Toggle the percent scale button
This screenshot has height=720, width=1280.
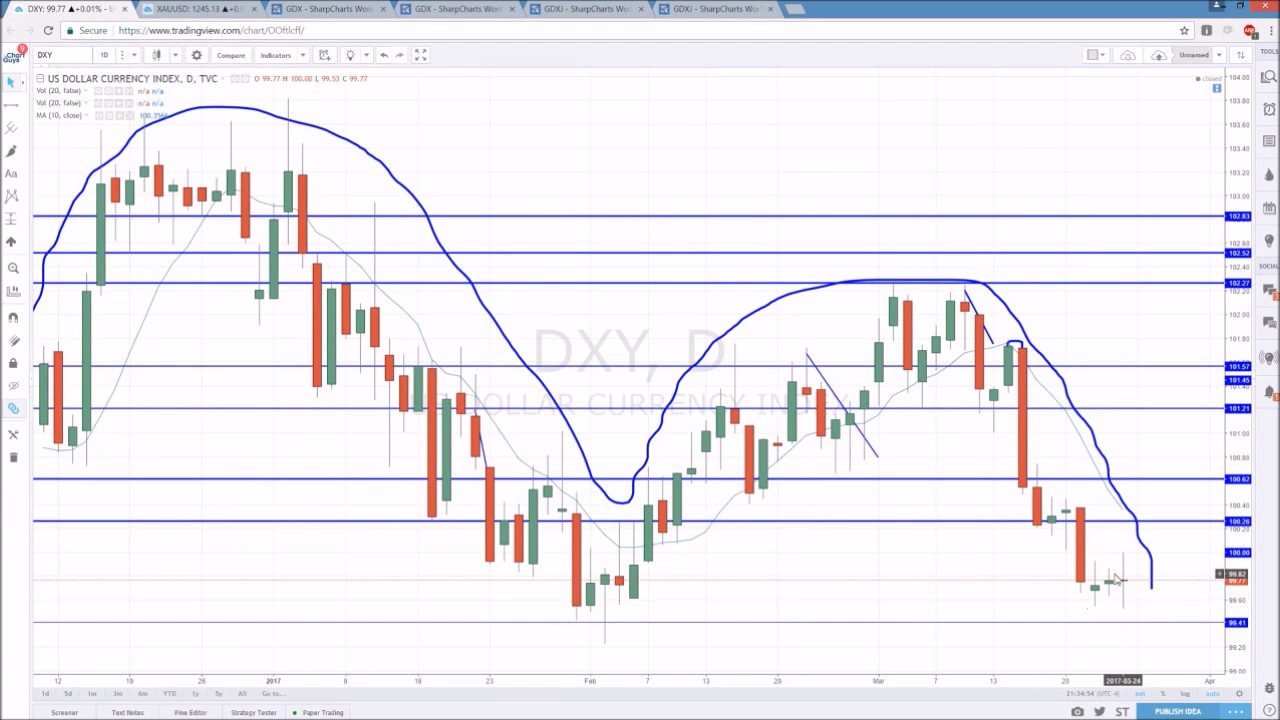click(x=1162, y=694)
